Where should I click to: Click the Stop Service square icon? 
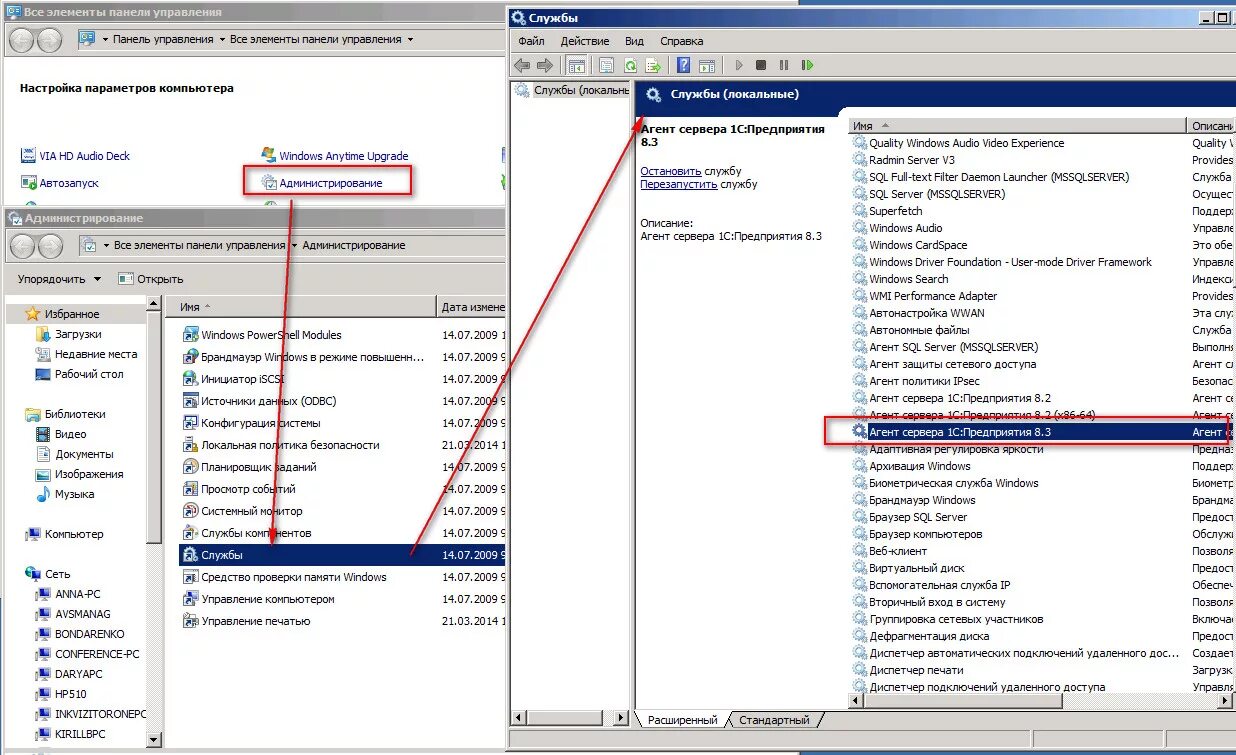pyautogui.click(x=761, y=65)
